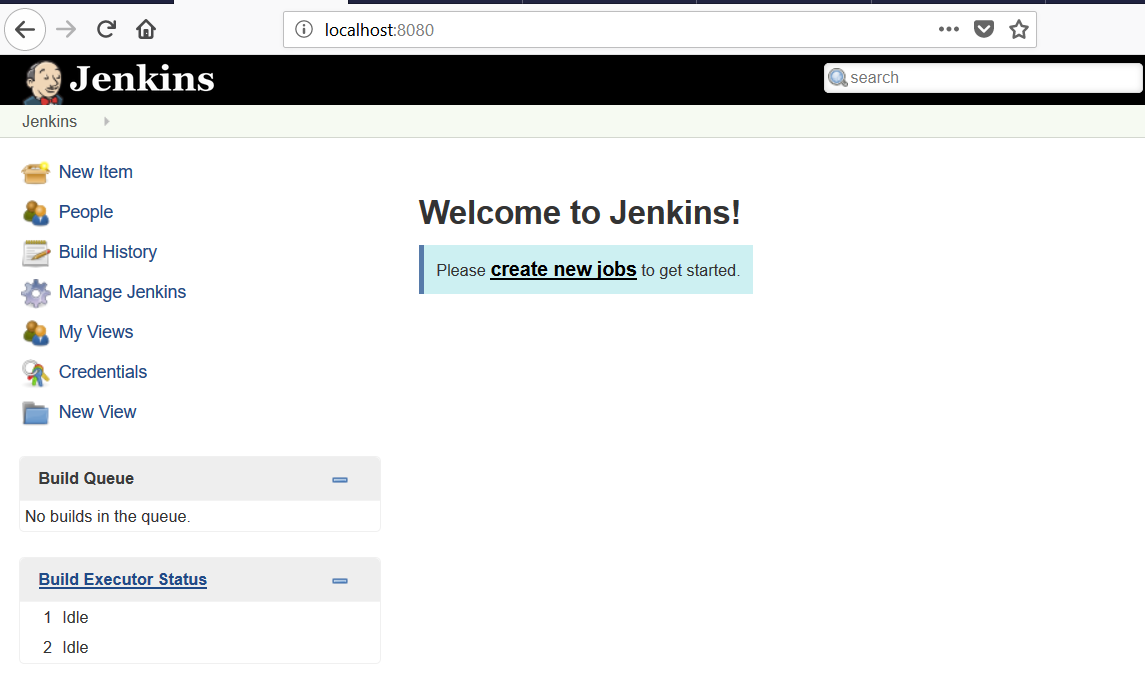Bookmark this page with star icon
Screen dimensions: 1145x688
[1018, 30]
